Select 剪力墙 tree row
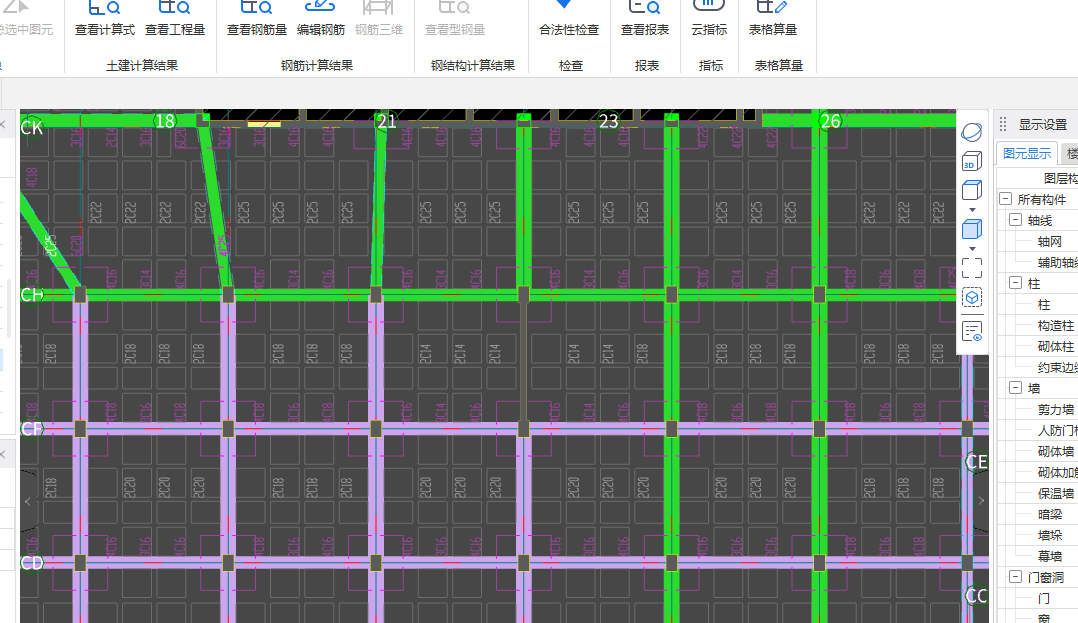1078x623 pixels. (1056, 410)
